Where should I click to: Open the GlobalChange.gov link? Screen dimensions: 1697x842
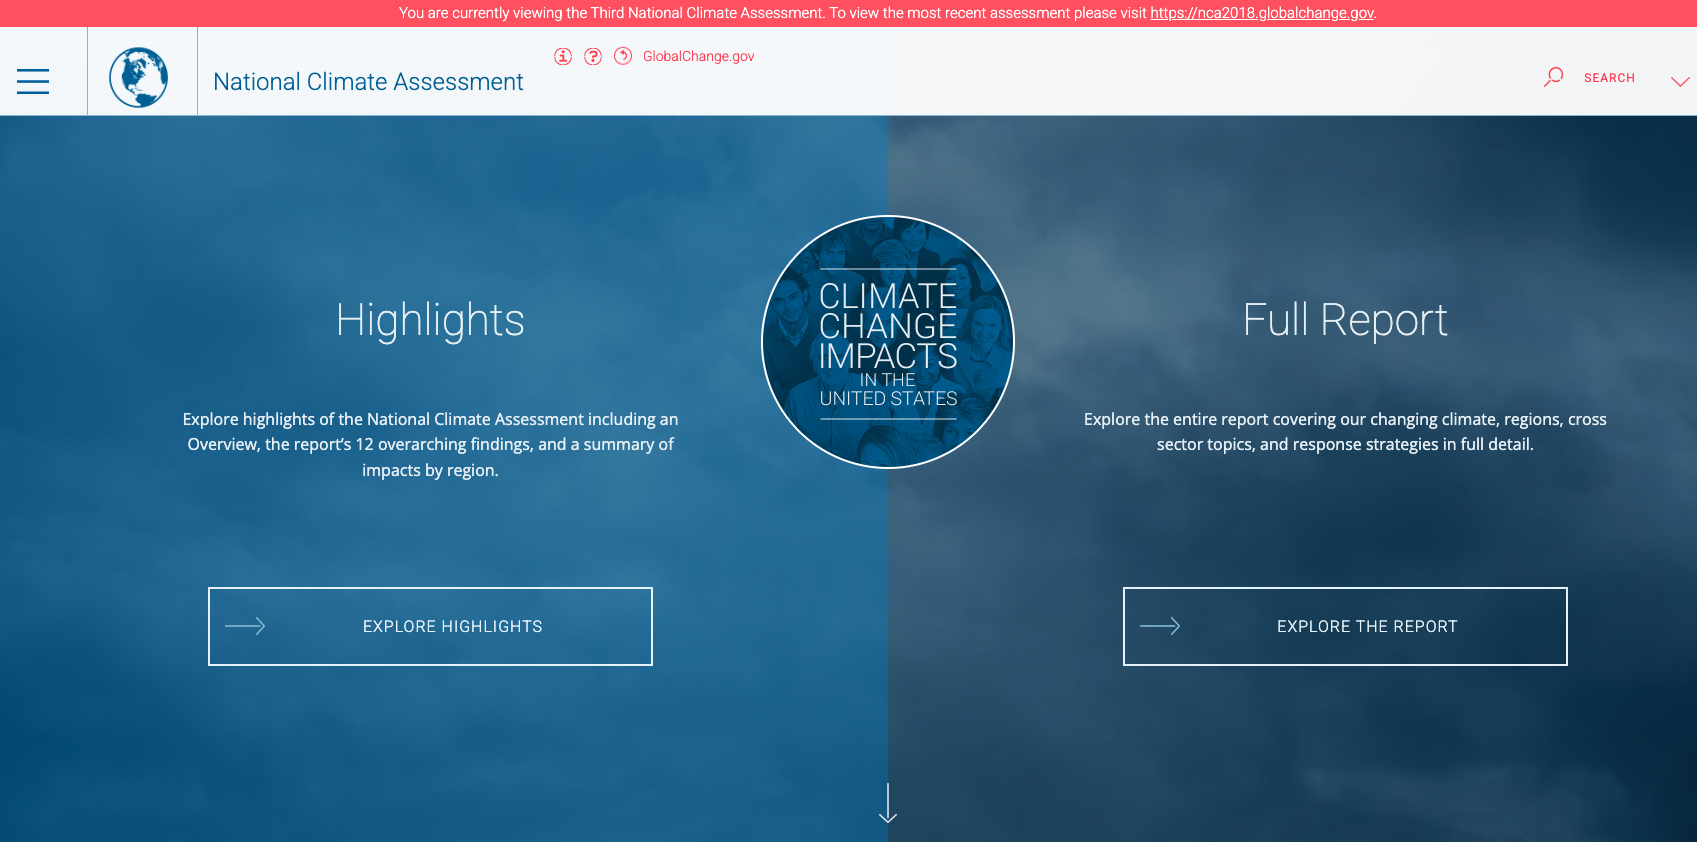[x=698, y=56]
